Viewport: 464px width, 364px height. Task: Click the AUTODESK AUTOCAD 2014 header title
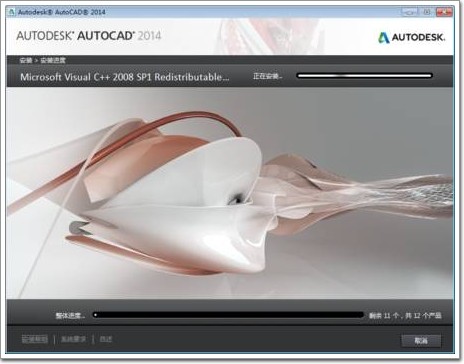coord(89,36)
